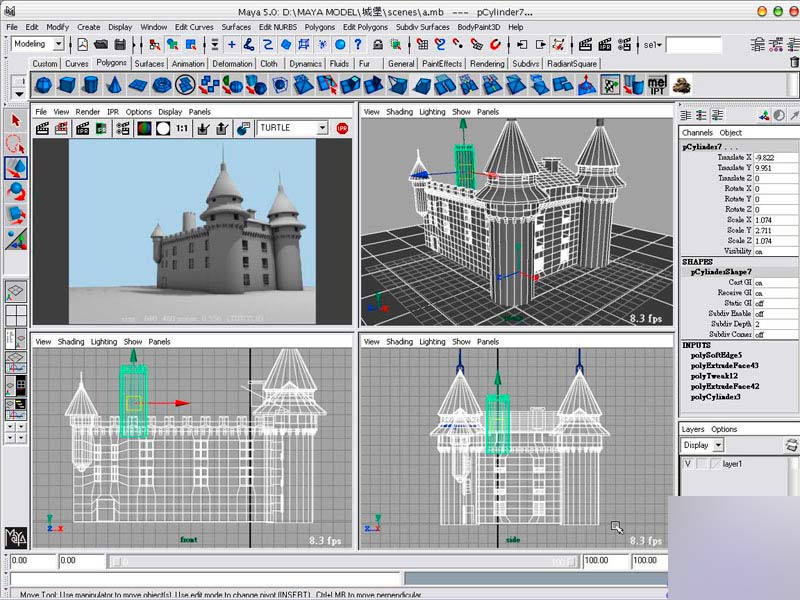Click the time range slider bar

[344, 562]
